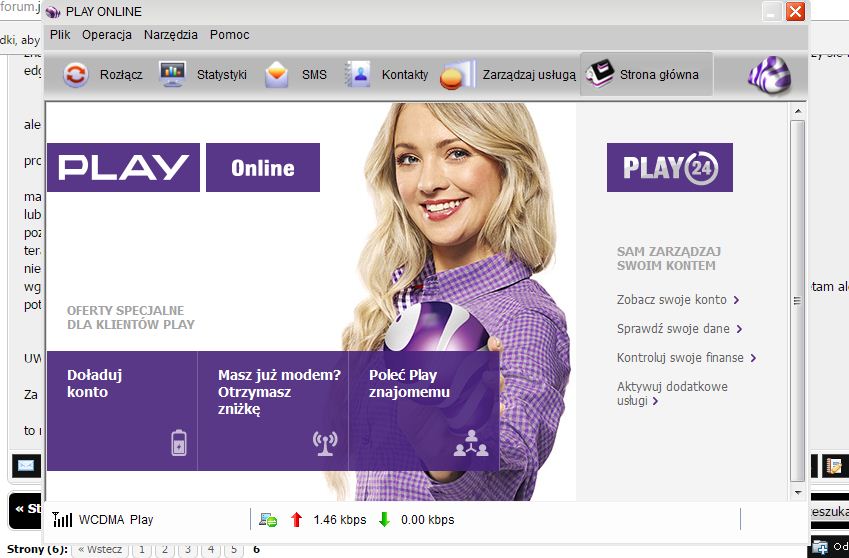Screen dimensions: 849x558
Task: Open the Narzędzia menu
Action: point(171,35)
